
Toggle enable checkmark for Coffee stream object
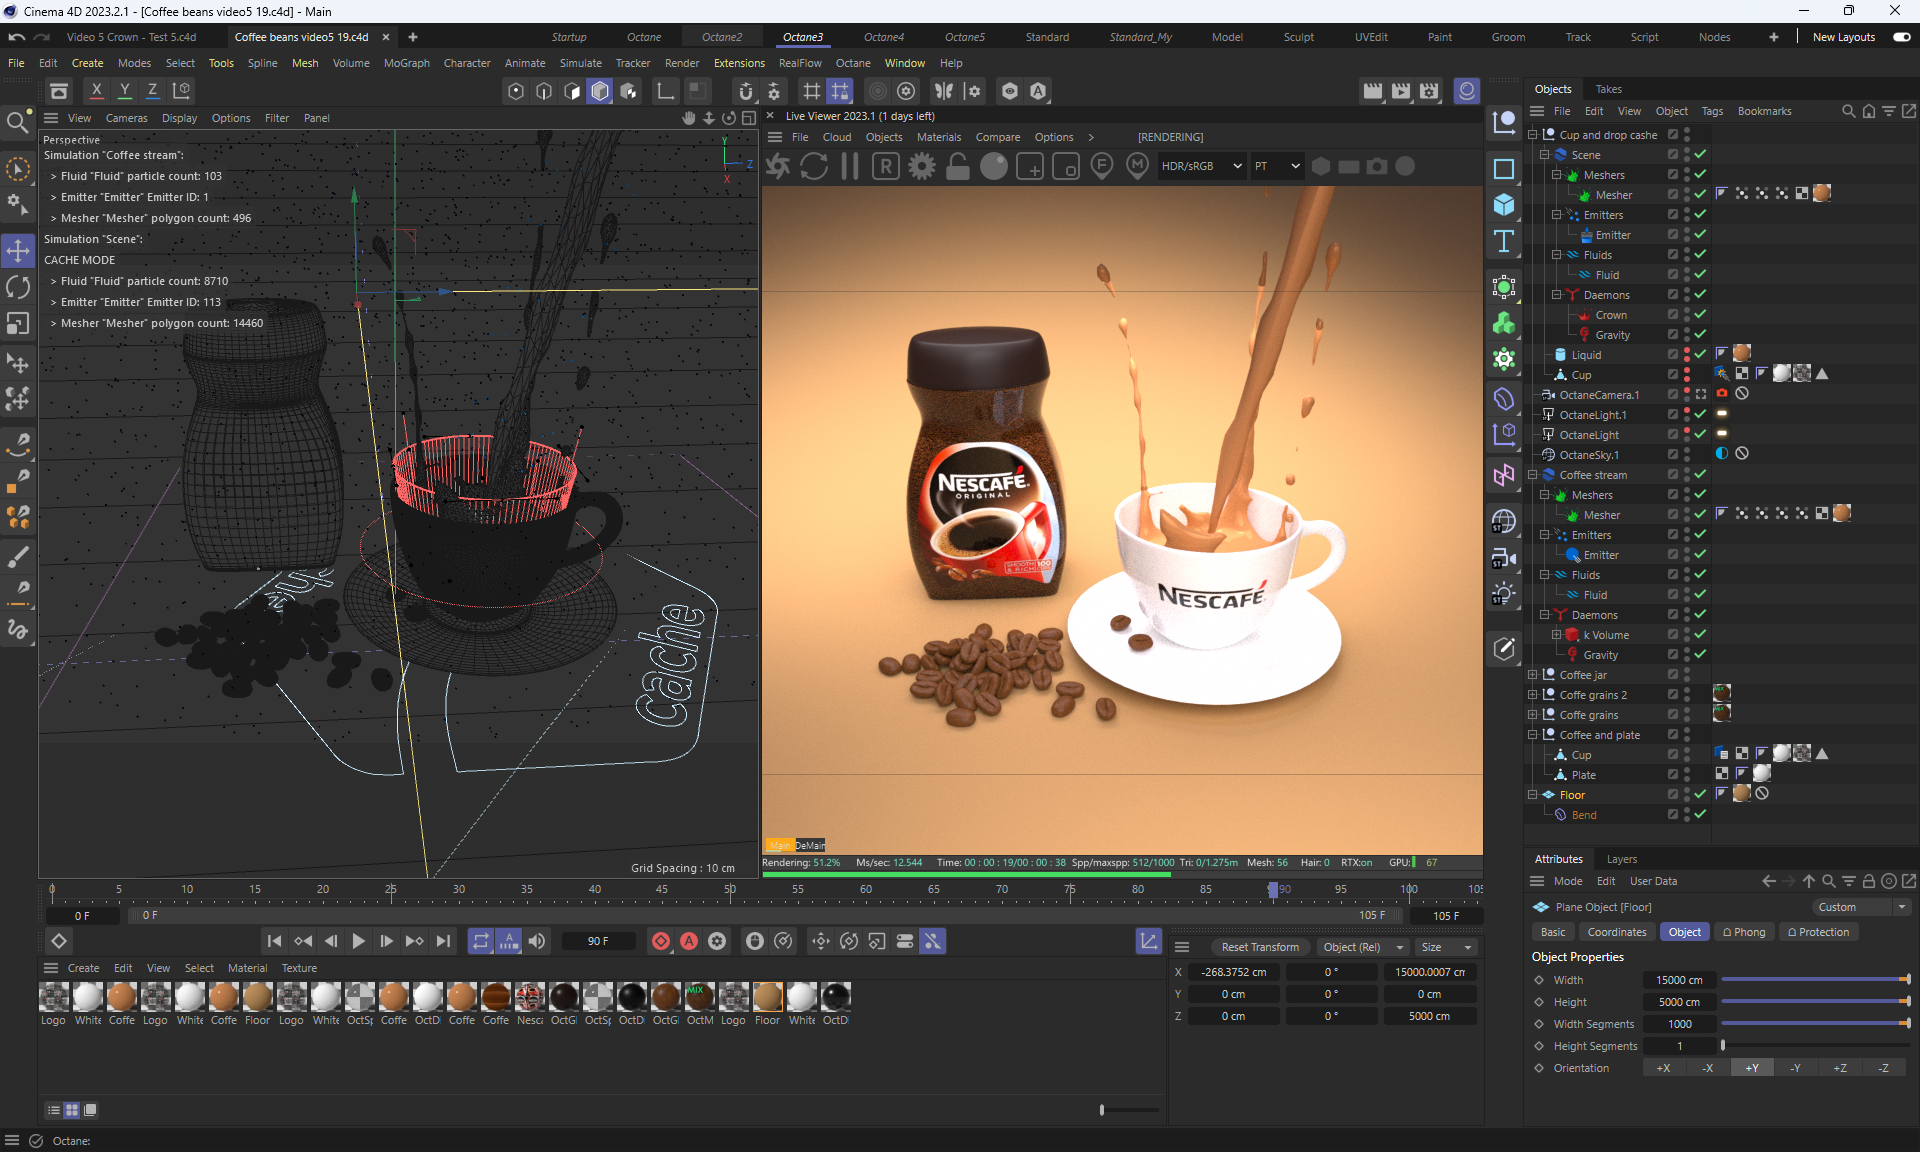[1700, 474]
